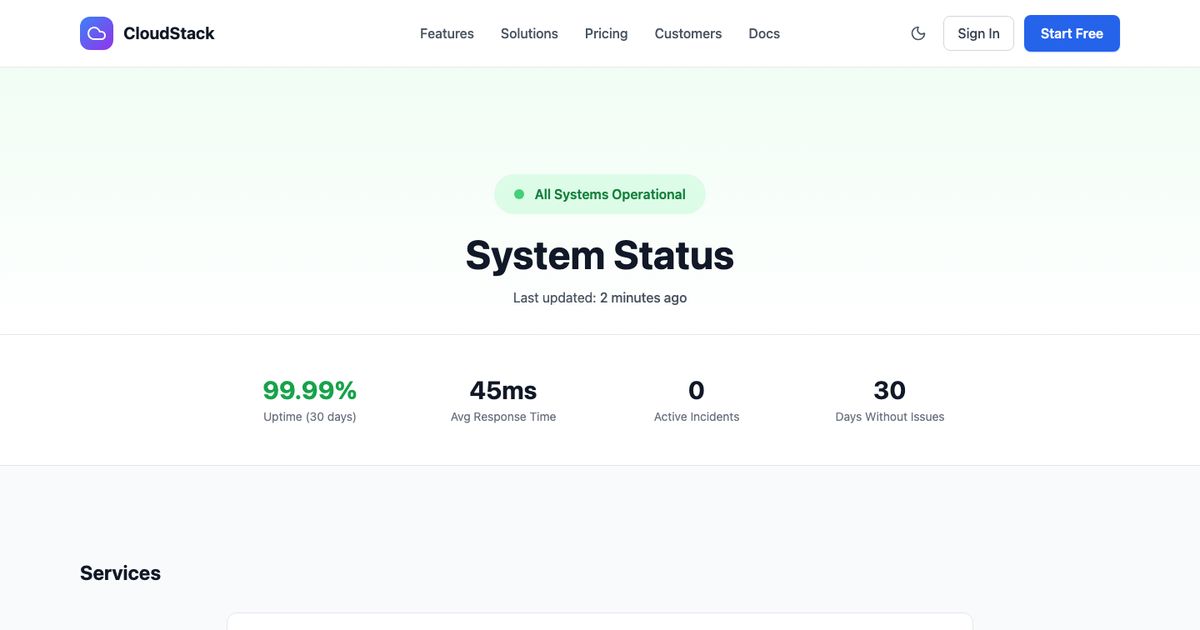1200x630 pixels.
Task: Open the Docs nav link
Action: point(764,33)
